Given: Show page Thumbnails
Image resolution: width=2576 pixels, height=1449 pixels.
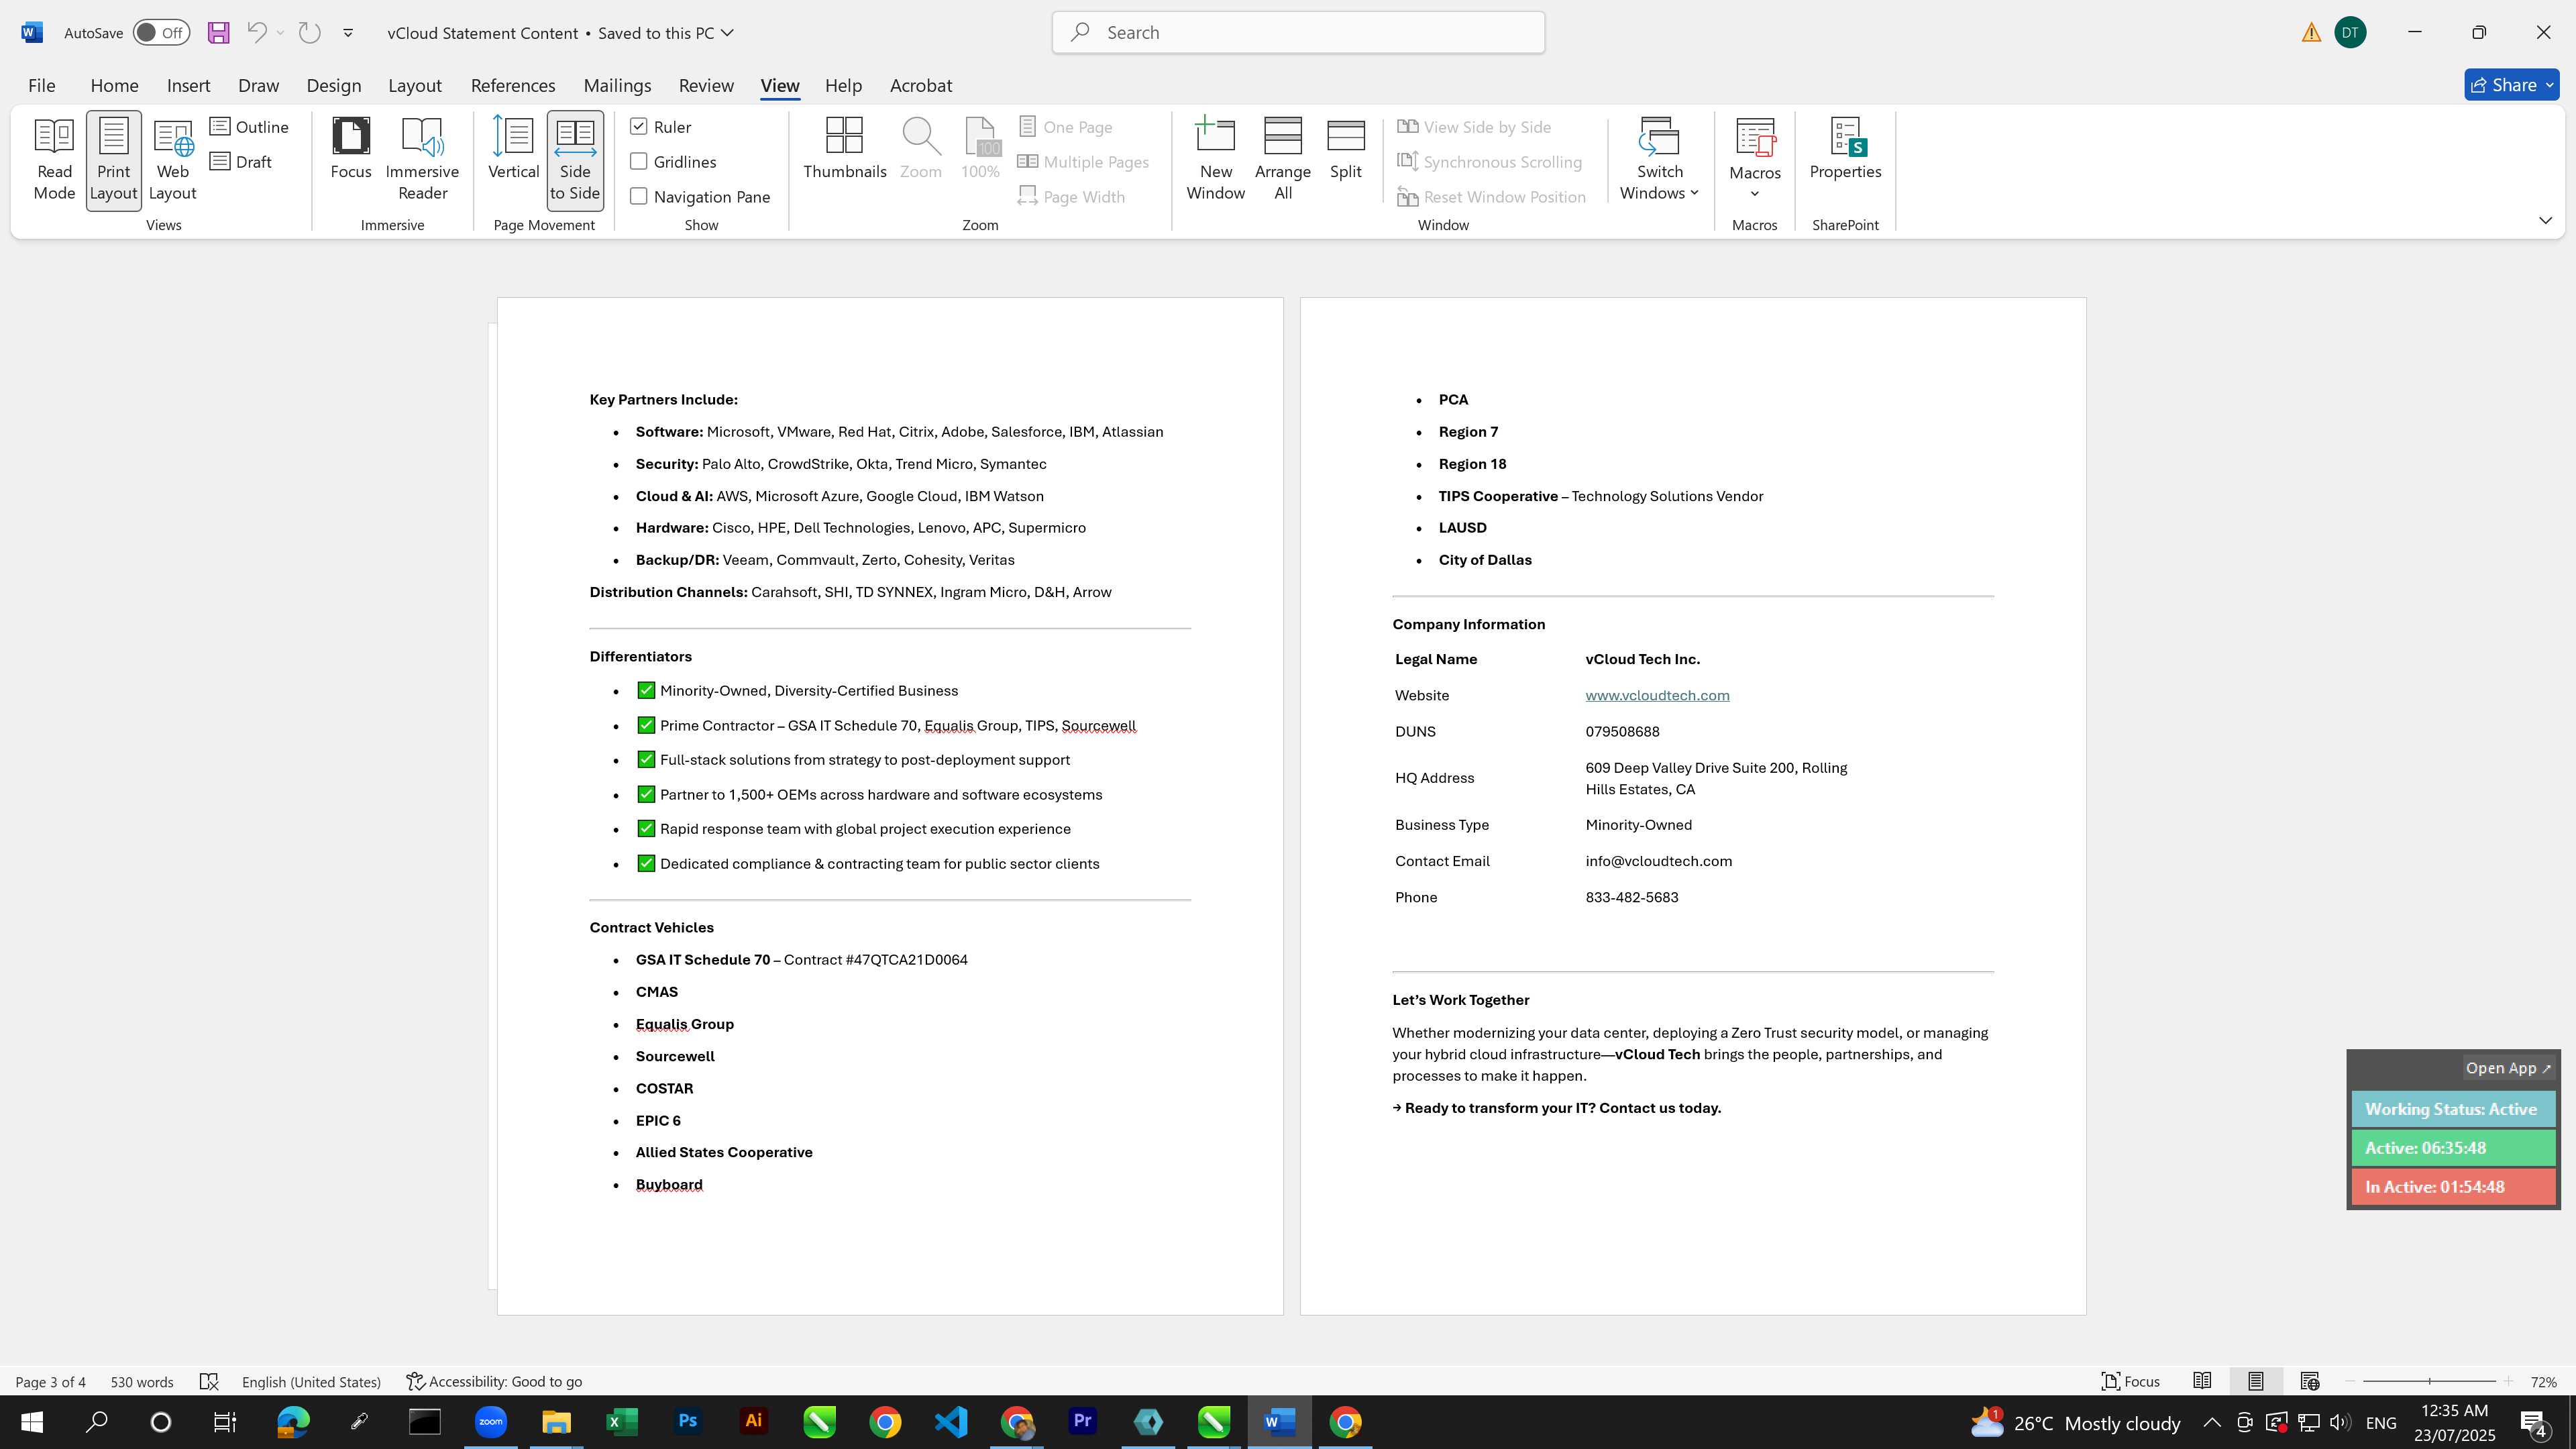Looking at the screenshot, I should 844,150.
